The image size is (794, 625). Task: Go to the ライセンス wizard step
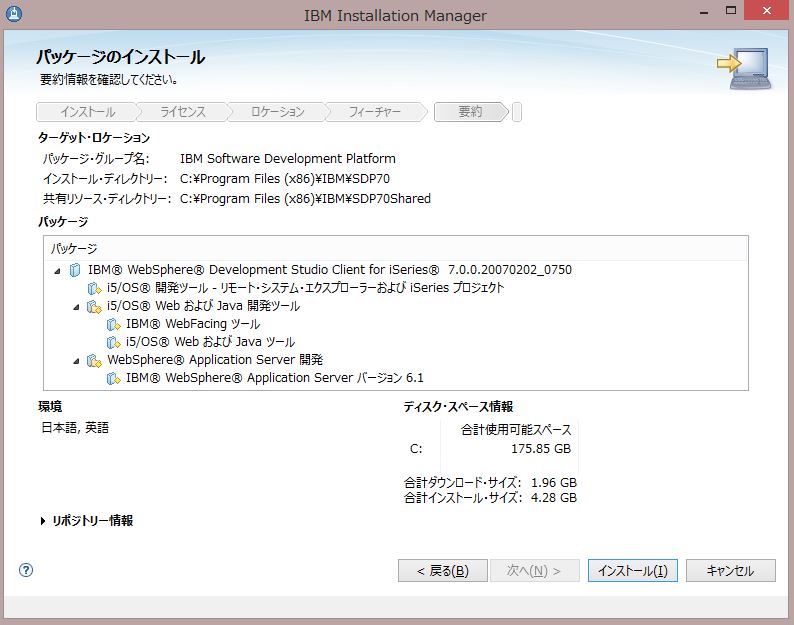182,112
